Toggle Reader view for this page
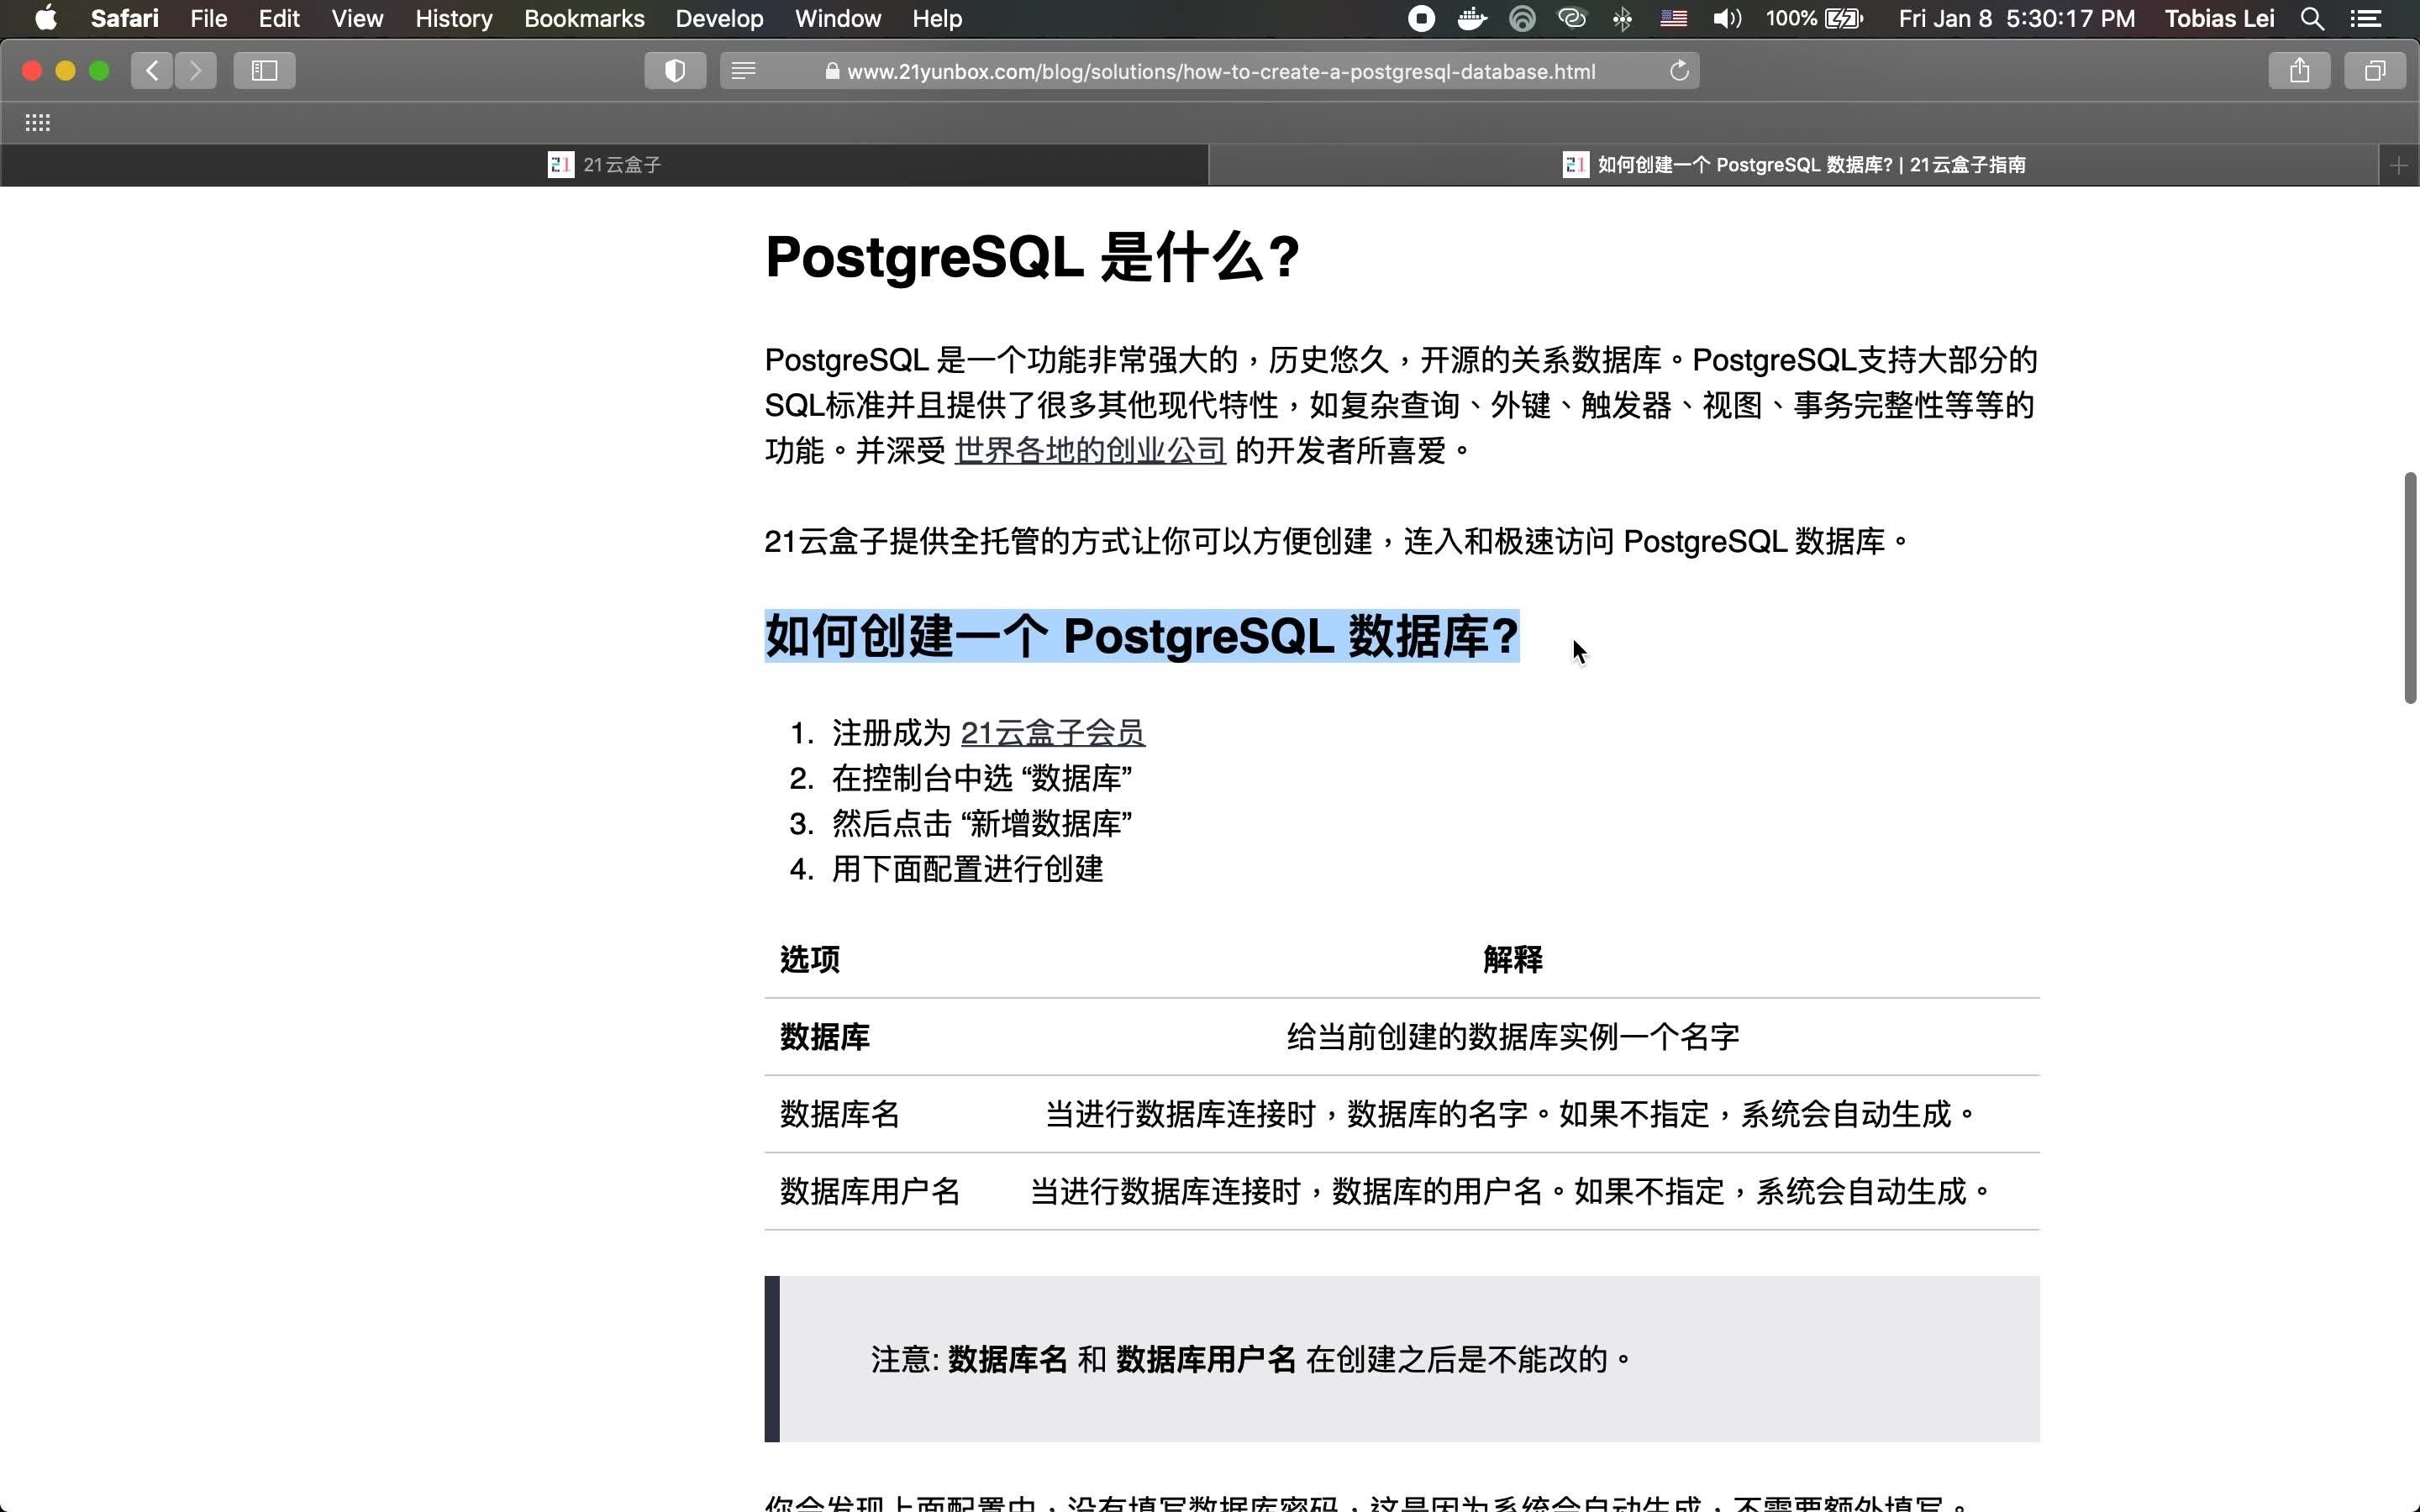Screen dimensions: 2420x1512 click(x=745, y=70)
